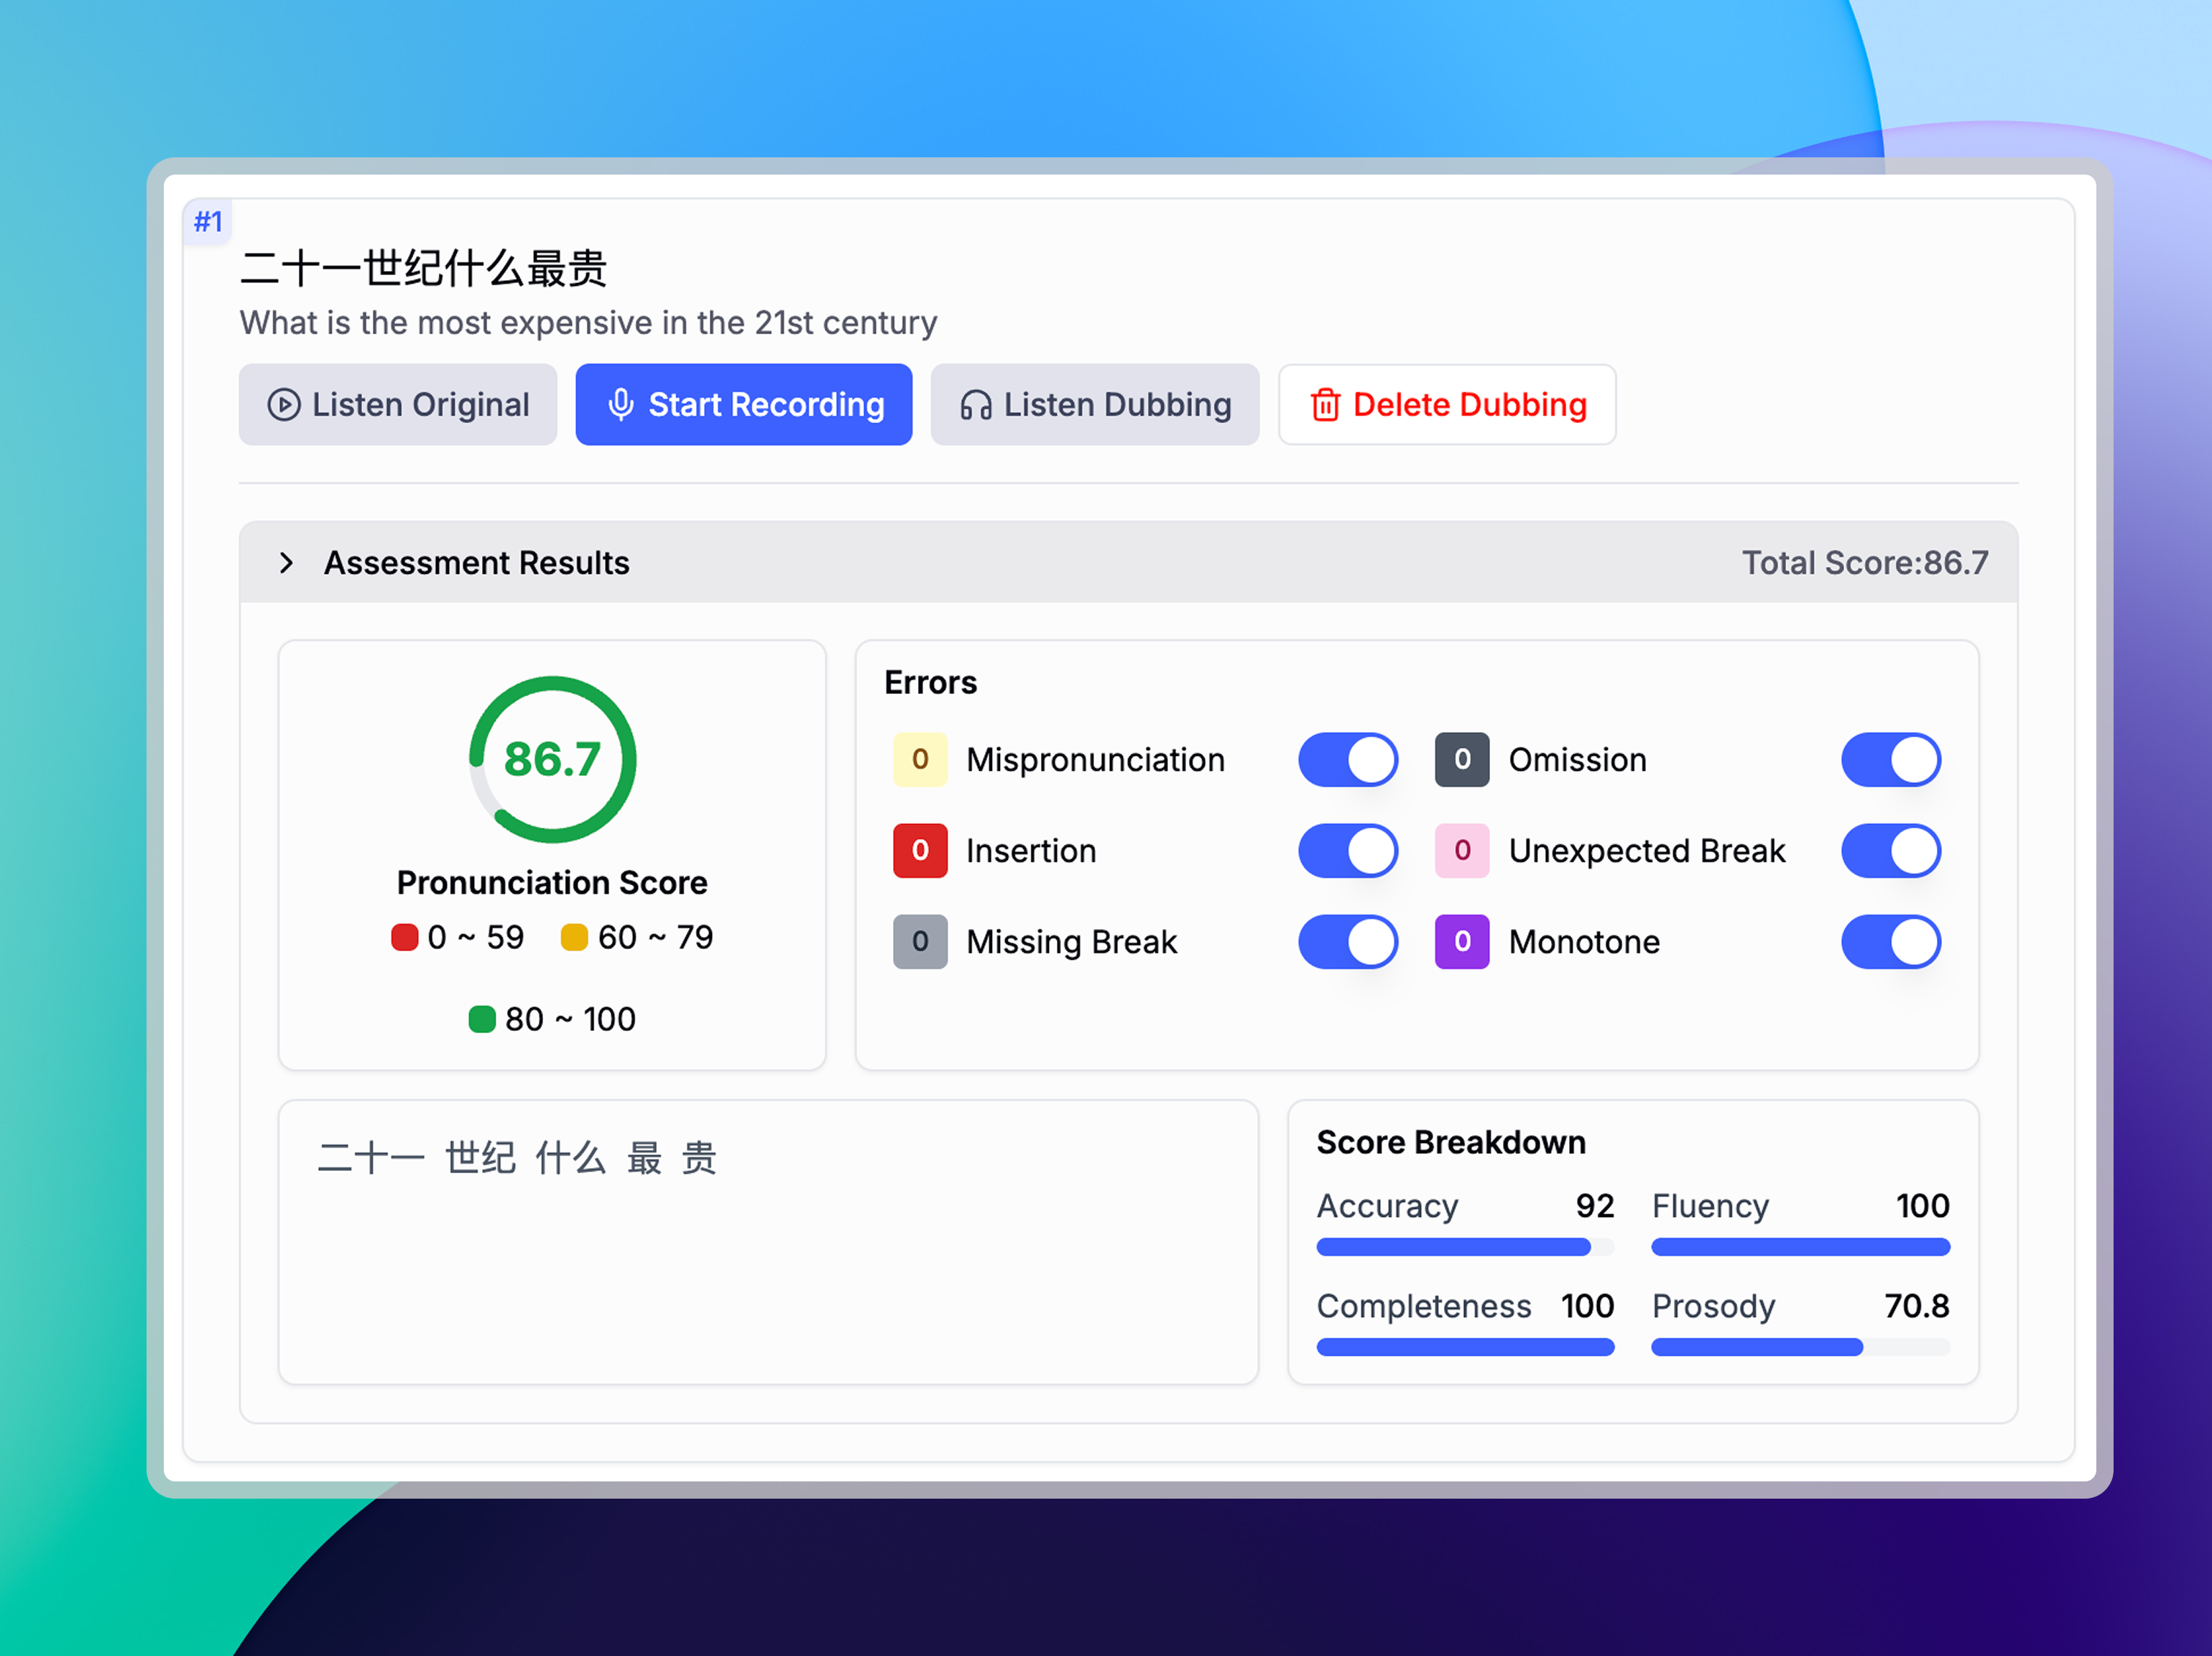Click the yellow Mispronunciation count badge
Image resolution: width=2212 pixels, height=1656 pixels.
(x=919, y=759)
